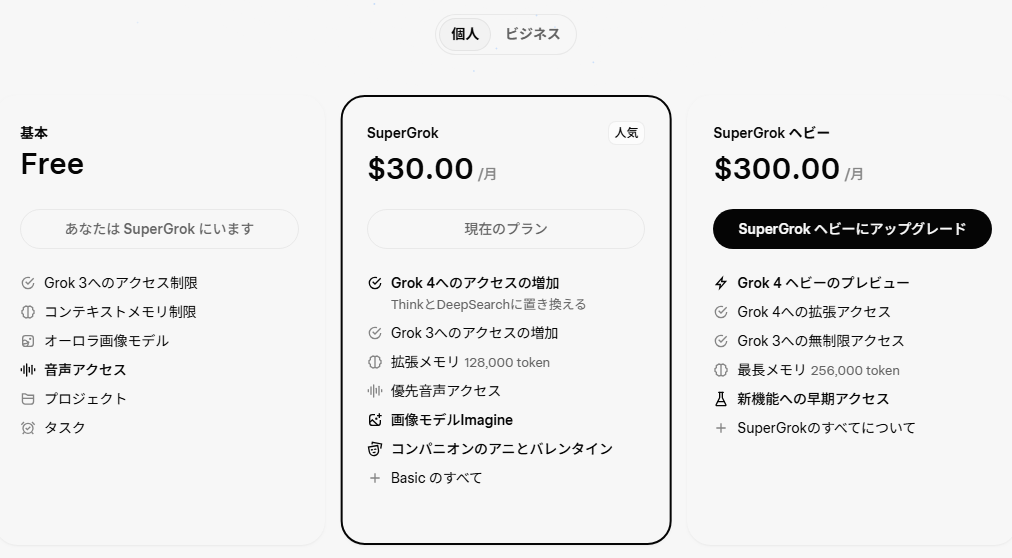Click the Imagine image model icon
Viewport: 1012px width, 558px height.
375,420
